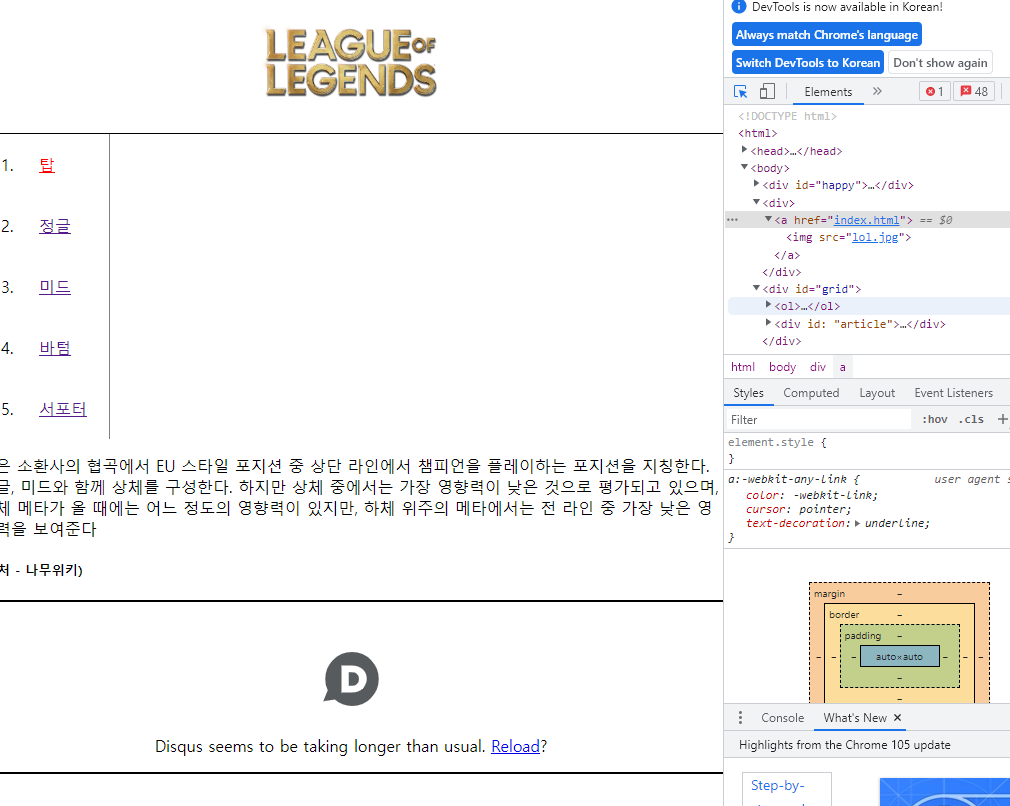Add new style rule plus icon
The height and width of the screenshot is (806, 1010).
tap(1002, 419)
